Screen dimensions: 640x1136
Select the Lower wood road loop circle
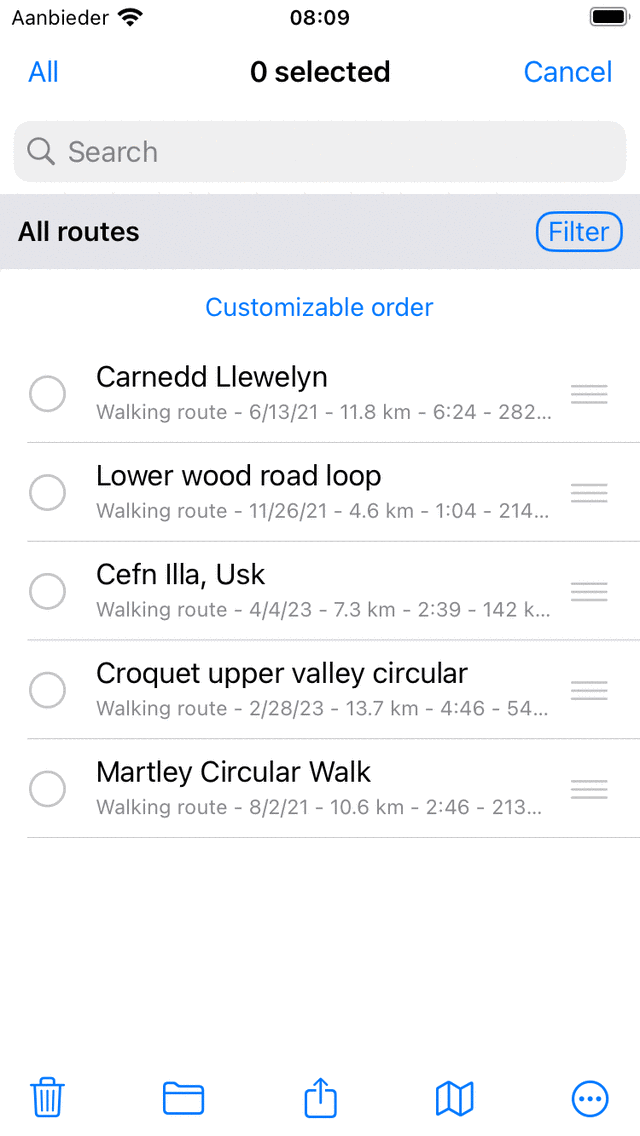[x=47, y=492]
